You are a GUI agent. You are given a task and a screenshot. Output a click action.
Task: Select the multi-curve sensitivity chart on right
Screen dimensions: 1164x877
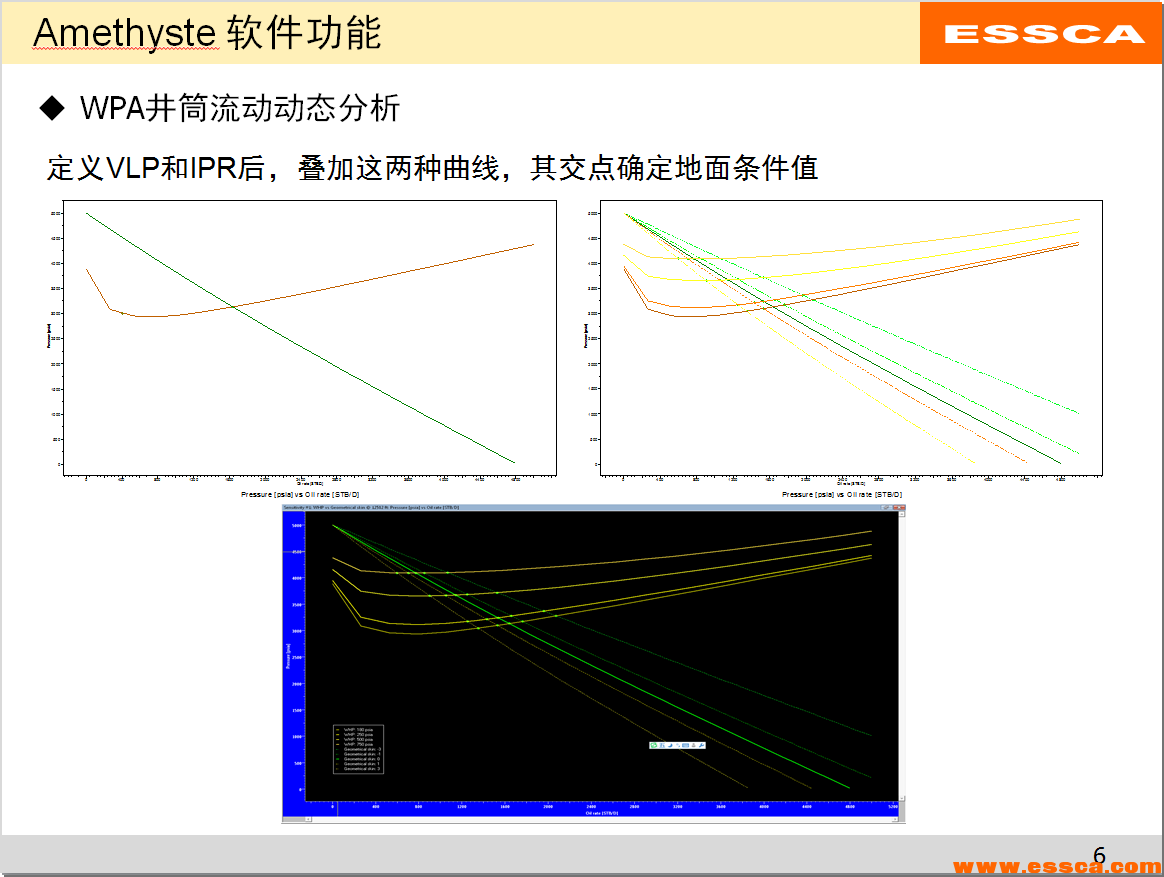[850, 338]
